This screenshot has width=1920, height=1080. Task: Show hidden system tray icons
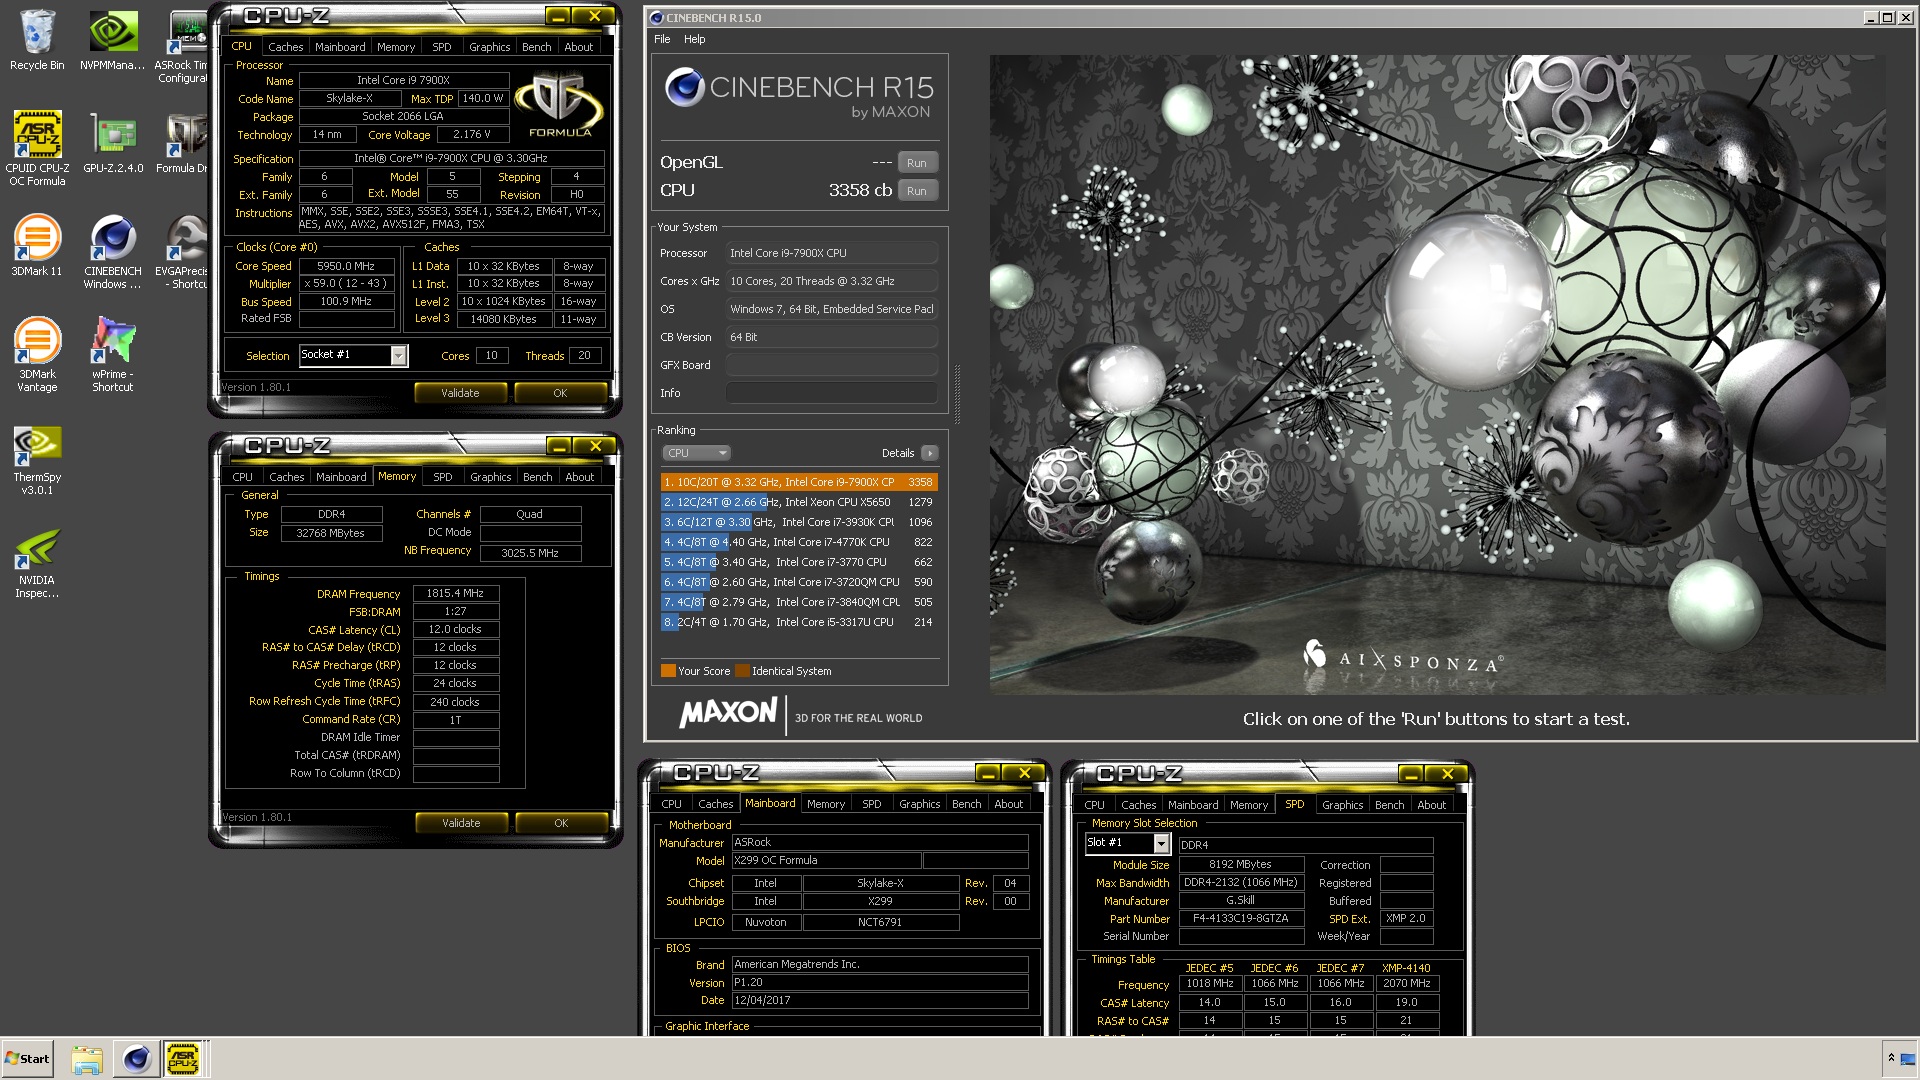click(1891, 1058)
